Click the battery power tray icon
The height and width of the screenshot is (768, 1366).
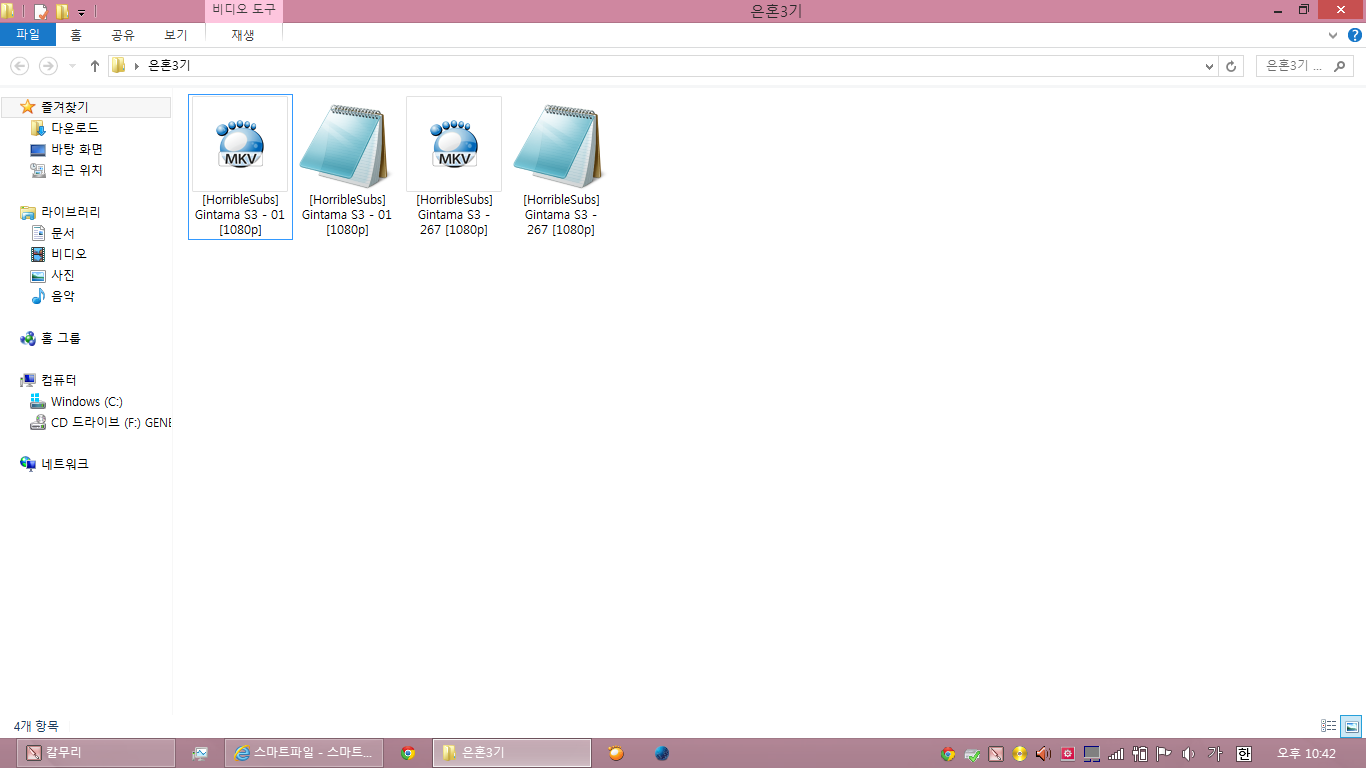click(x=1140, y=754)
